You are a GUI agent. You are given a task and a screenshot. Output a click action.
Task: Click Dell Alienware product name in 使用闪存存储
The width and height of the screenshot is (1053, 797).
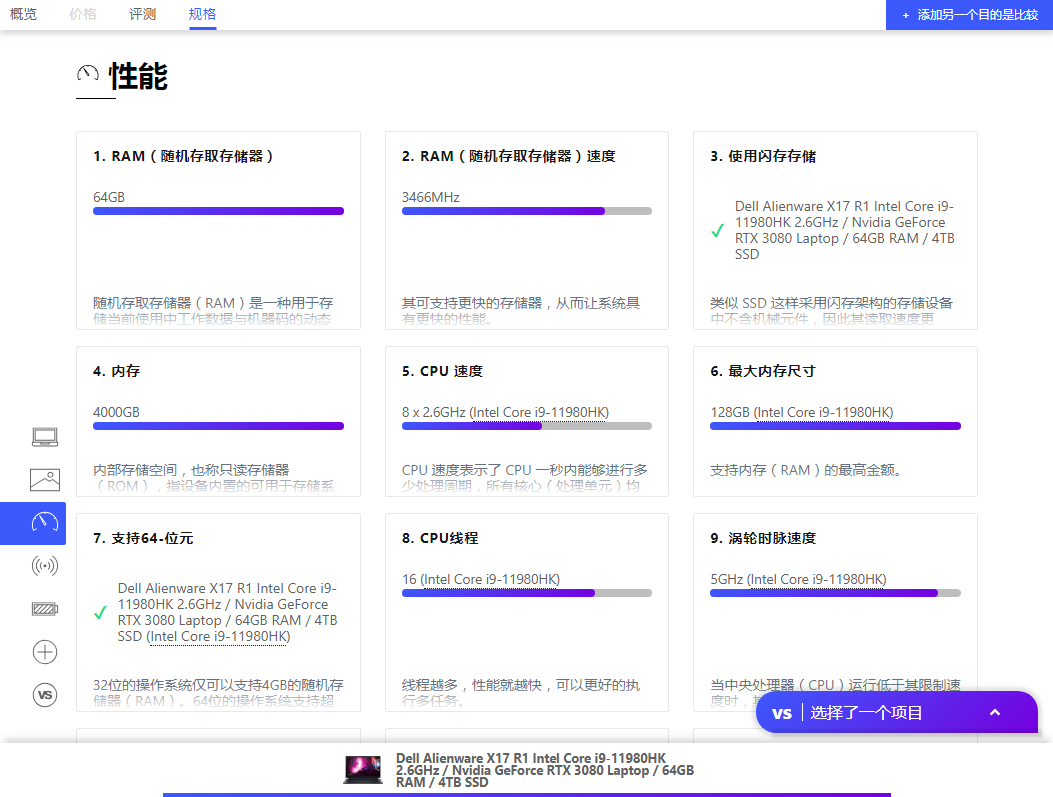844,230
